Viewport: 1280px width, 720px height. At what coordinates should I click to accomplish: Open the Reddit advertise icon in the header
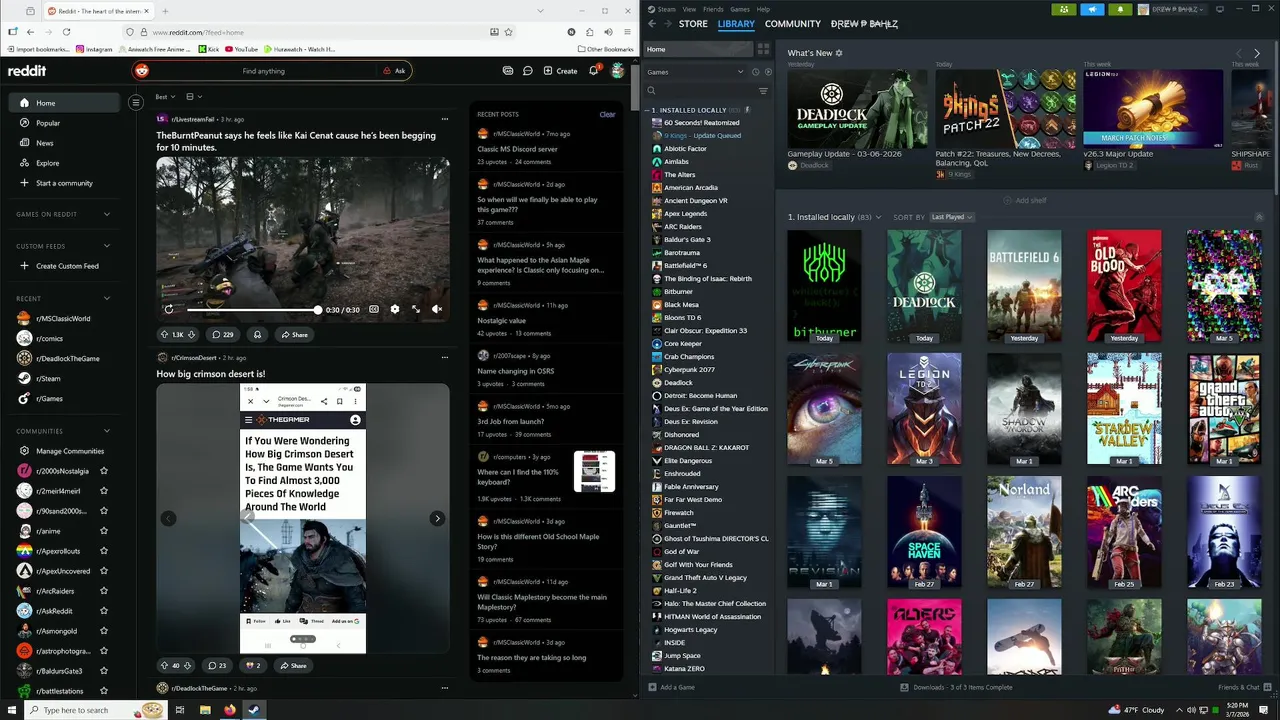tap(508, 71)
